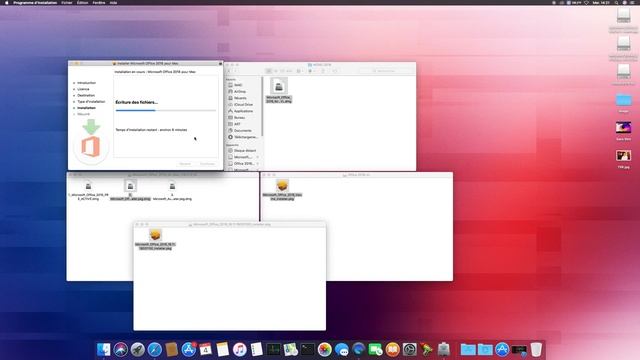This screenshot has height=360, width=640.
Task: Select iCloud Drive in Finder sidebar
Action: click(x=243, y=104)
